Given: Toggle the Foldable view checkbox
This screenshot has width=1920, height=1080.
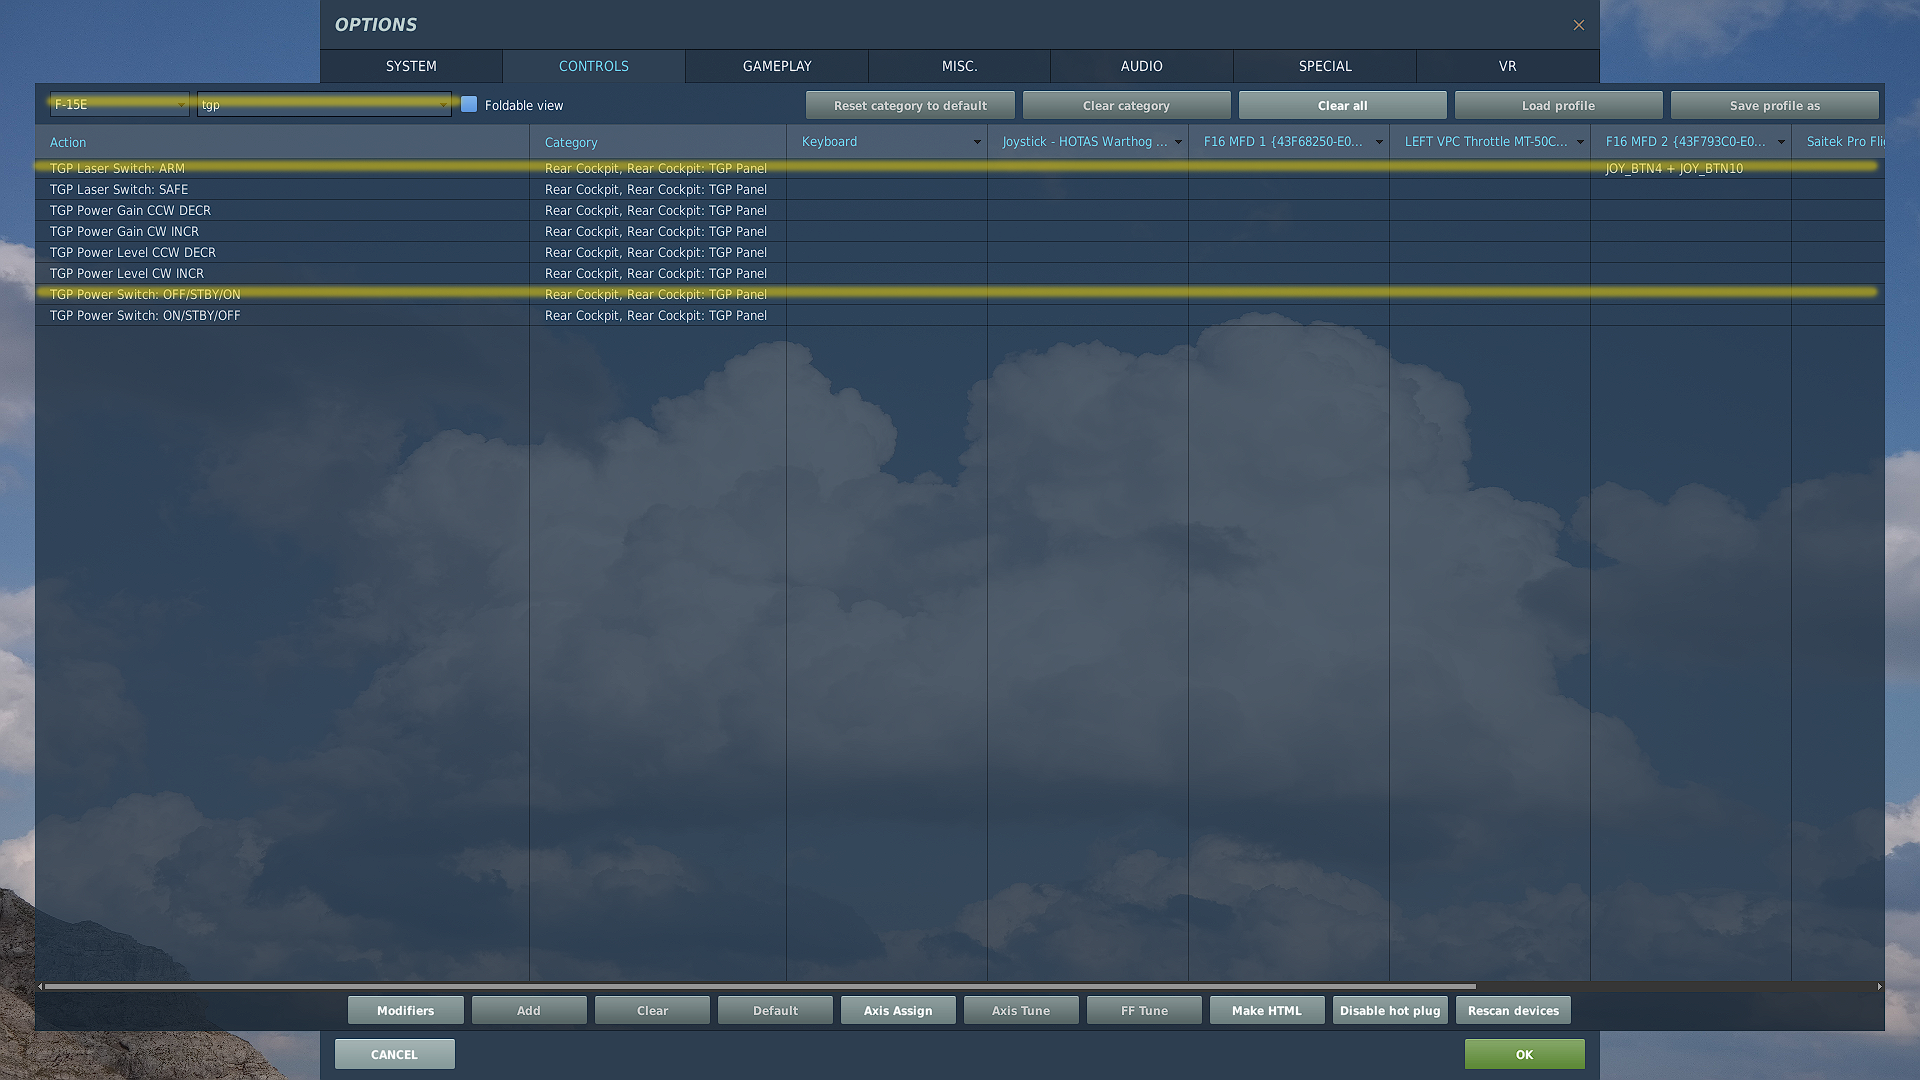Looking at the screenshot, I should click(469, 104).
